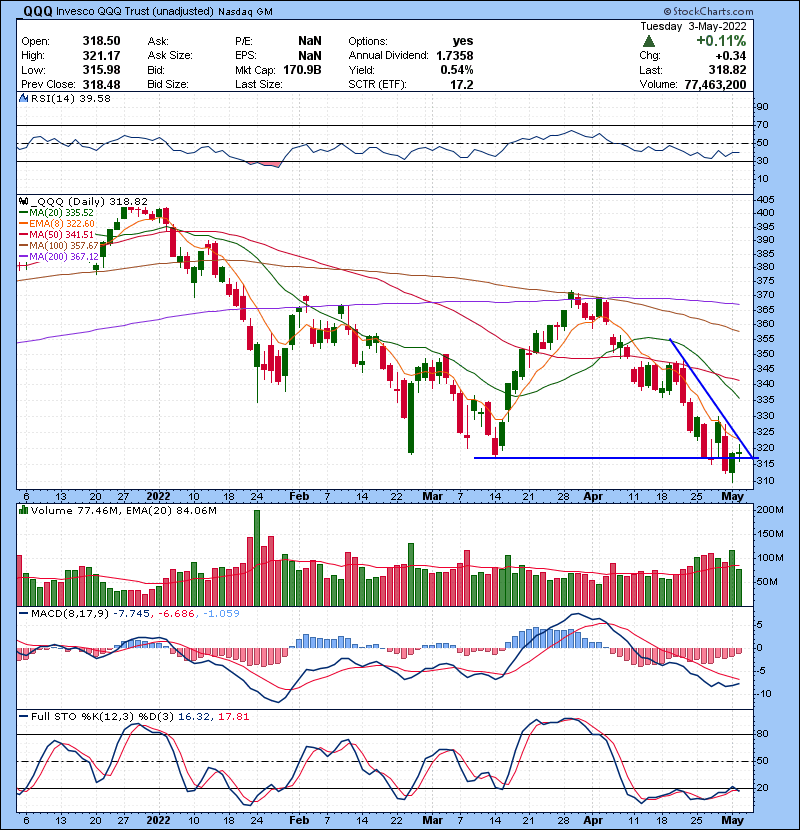Click the 90 level on RSI axis
The width and height of the screenshot is (800, 830).
pyautogui.click(x=762, y=106)
